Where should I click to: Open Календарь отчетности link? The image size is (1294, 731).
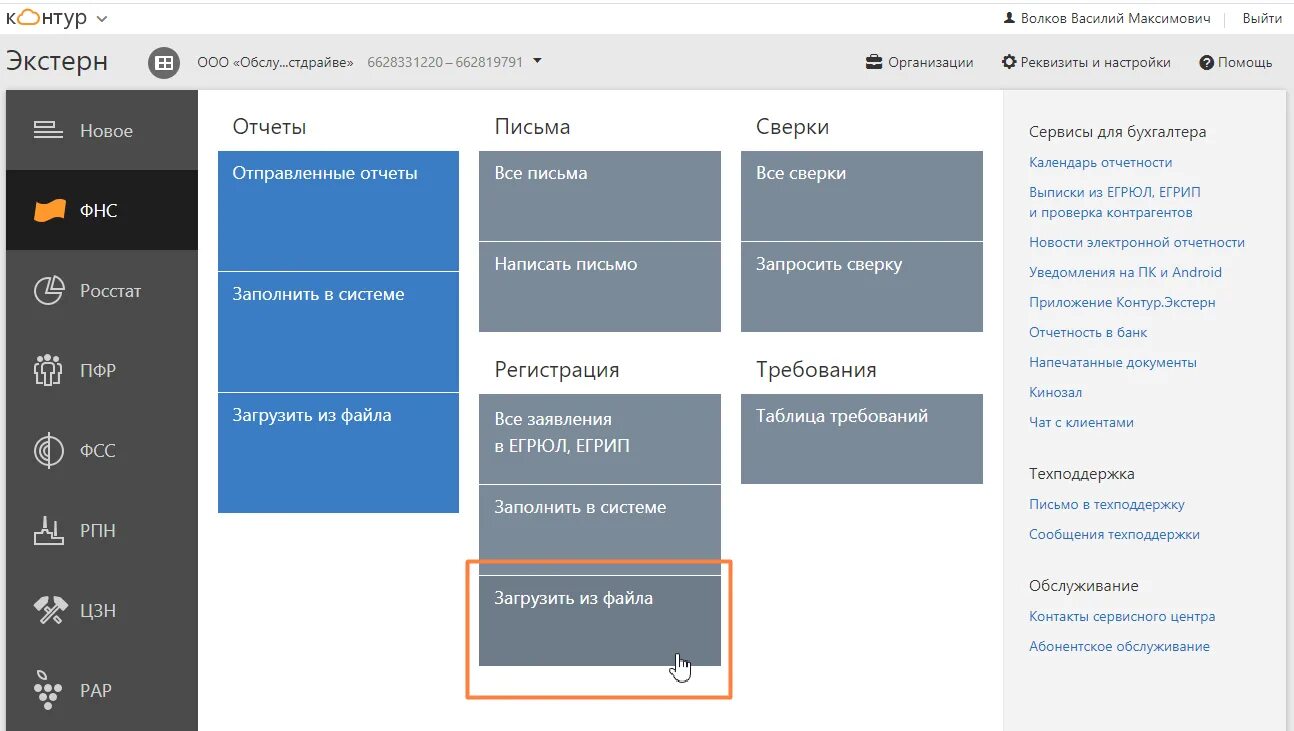pos(1100,162)
